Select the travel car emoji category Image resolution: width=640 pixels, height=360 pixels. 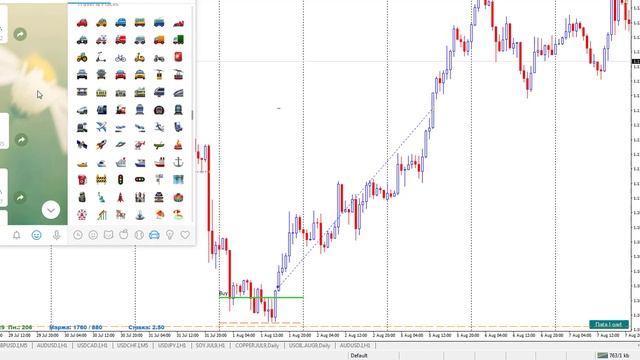point(154,235)
